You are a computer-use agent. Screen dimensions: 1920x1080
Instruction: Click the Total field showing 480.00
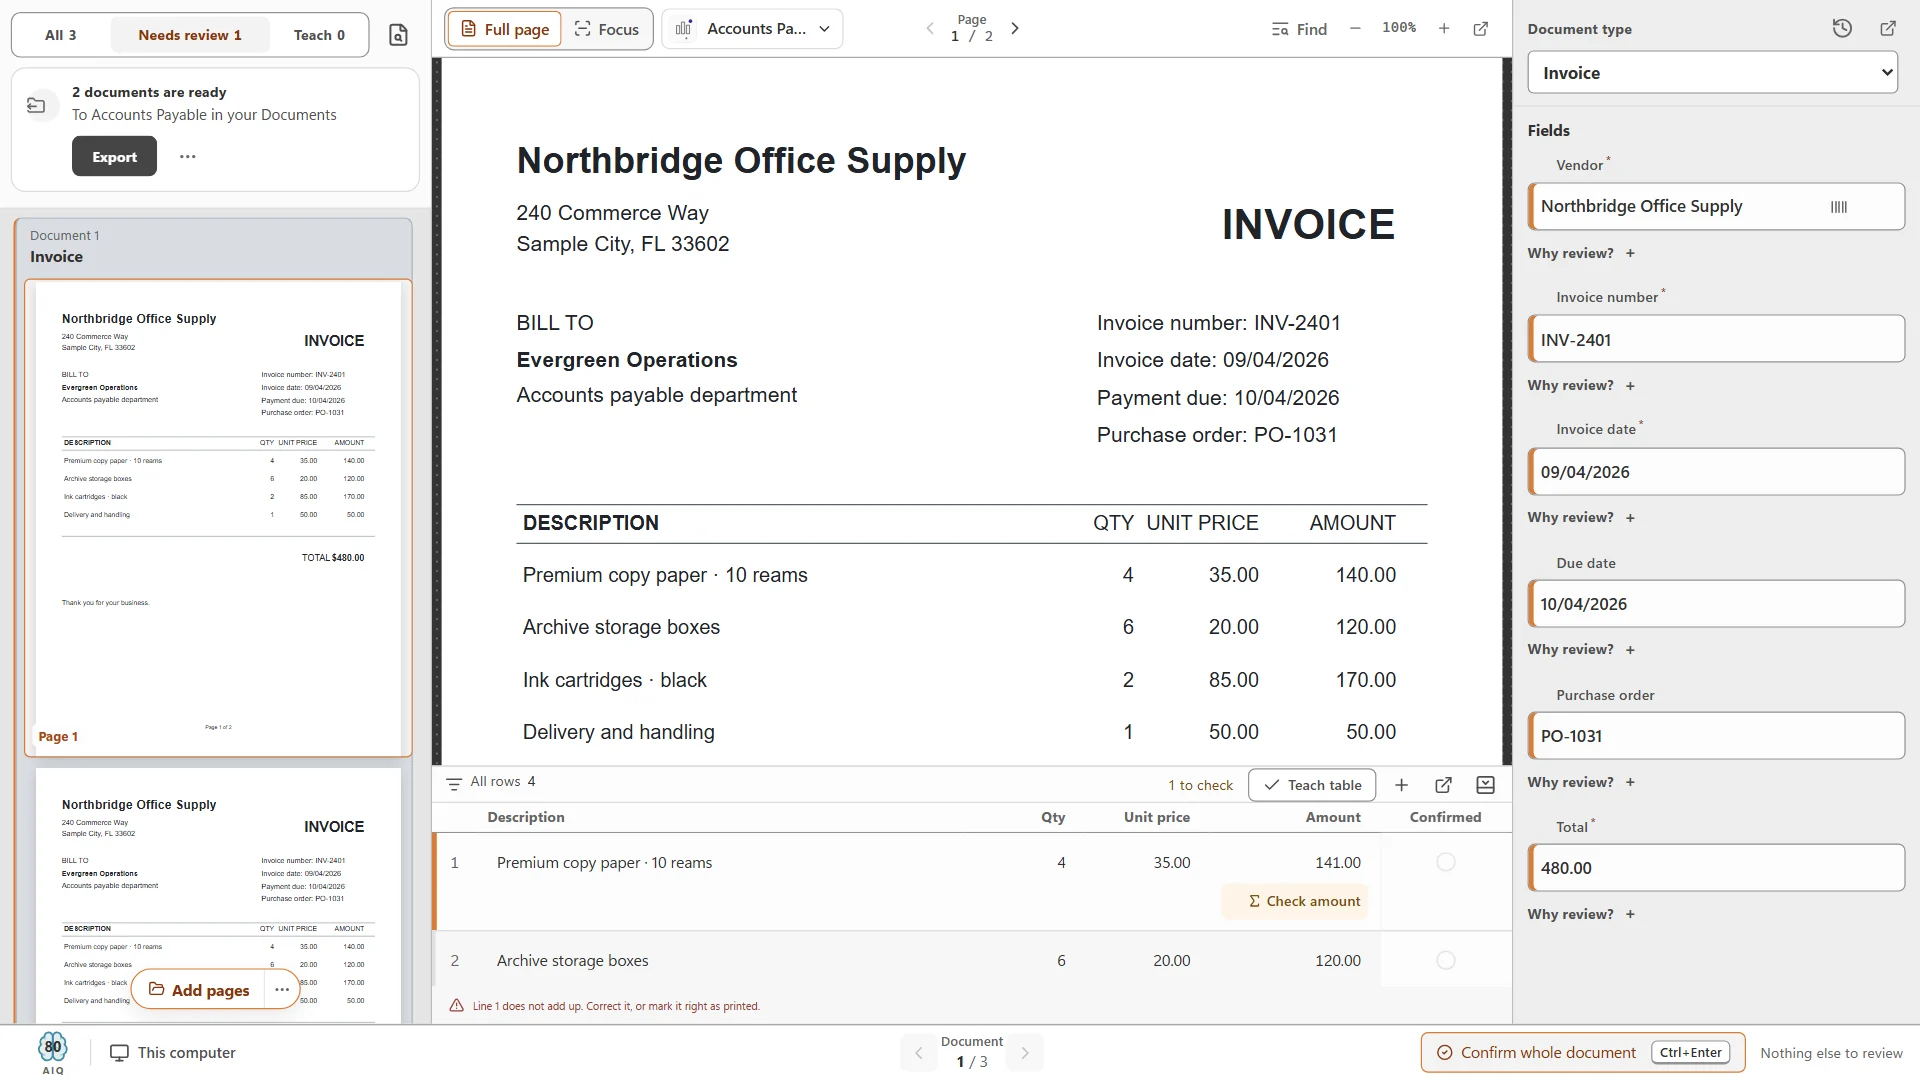coord(1716,868)
